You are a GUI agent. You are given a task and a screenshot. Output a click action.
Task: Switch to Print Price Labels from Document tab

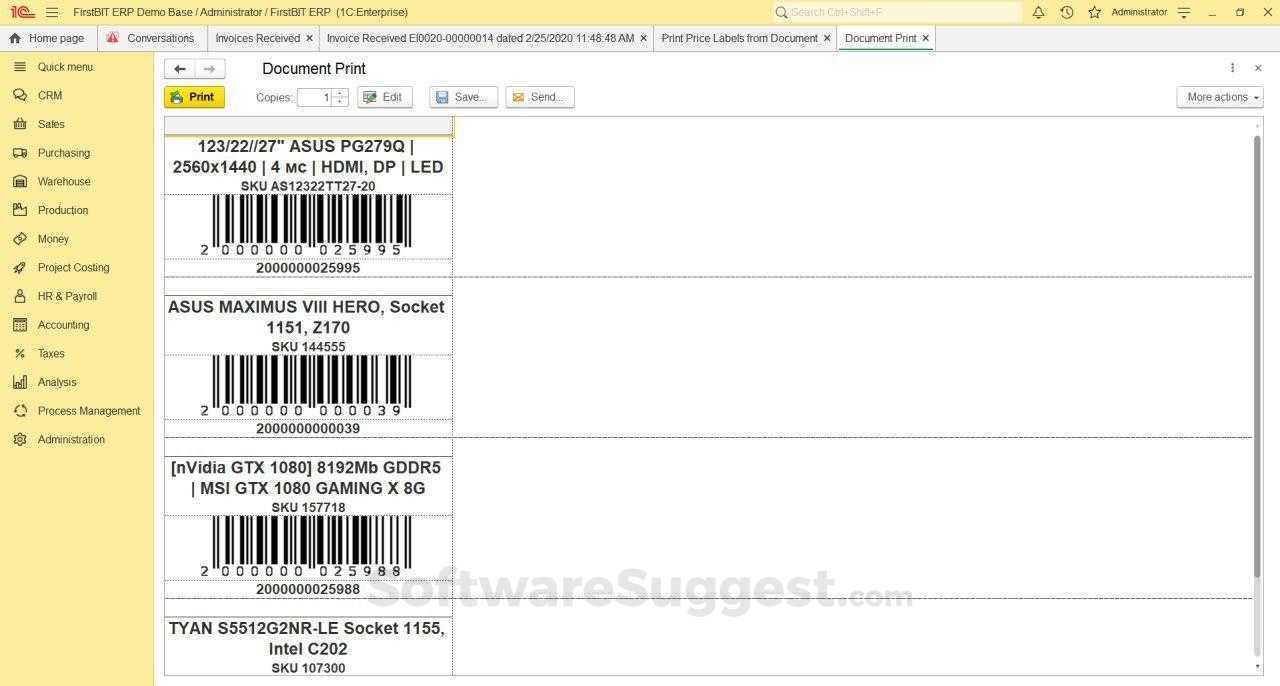[x=739, y=38]
